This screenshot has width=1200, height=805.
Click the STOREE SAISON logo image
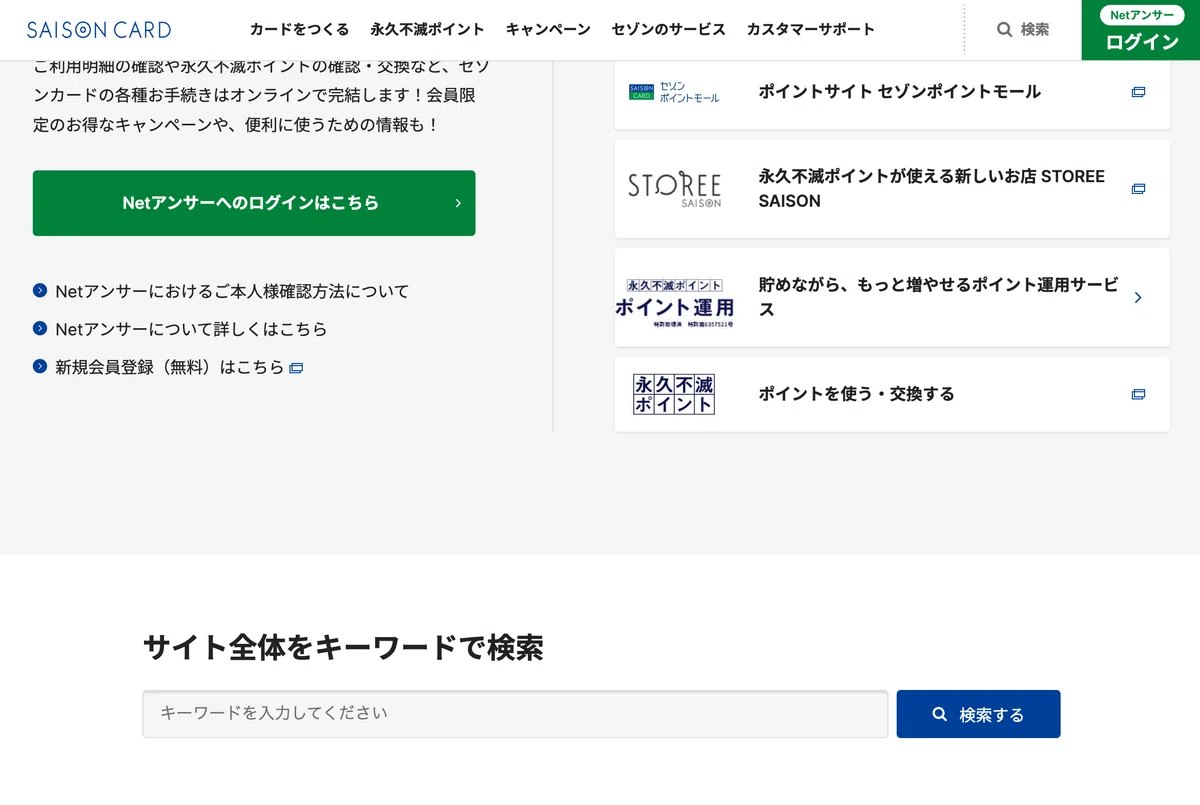(x=674, y=189)
